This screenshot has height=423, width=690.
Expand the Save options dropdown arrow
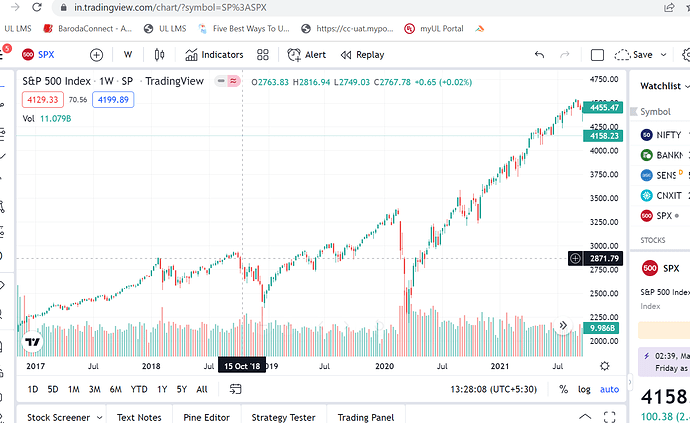[x=662, y=55]
